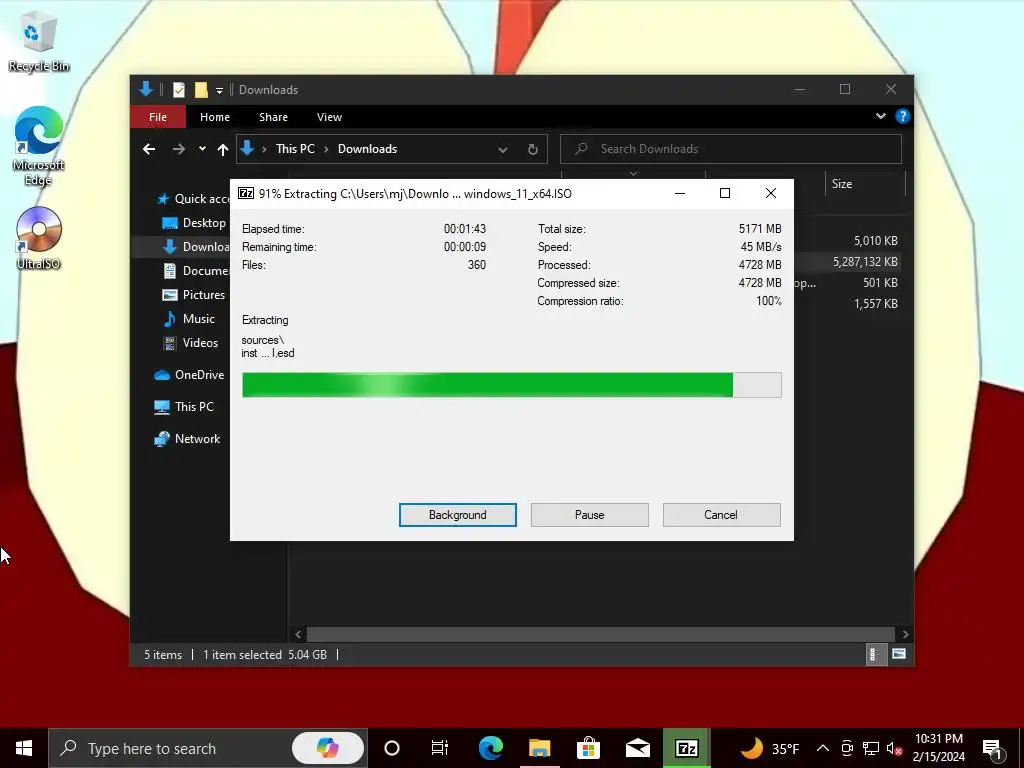This screenshot has width=1024, height=768.
Task: Select the 501 KB file row
Action: click(x=880, y=283)
